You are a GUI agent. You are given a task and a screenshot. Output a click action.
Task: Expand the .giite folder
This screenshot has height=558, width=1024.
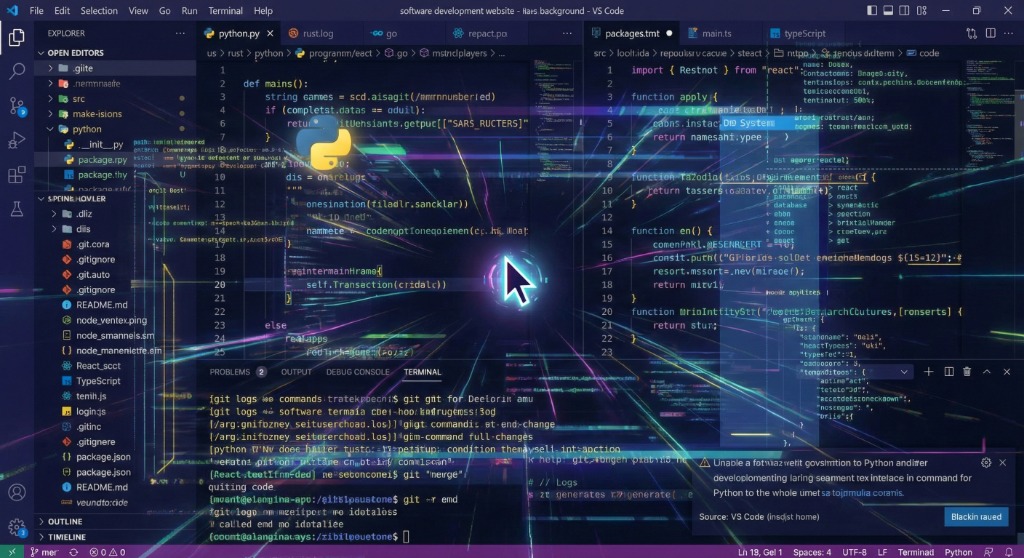[x=50, y=68]
